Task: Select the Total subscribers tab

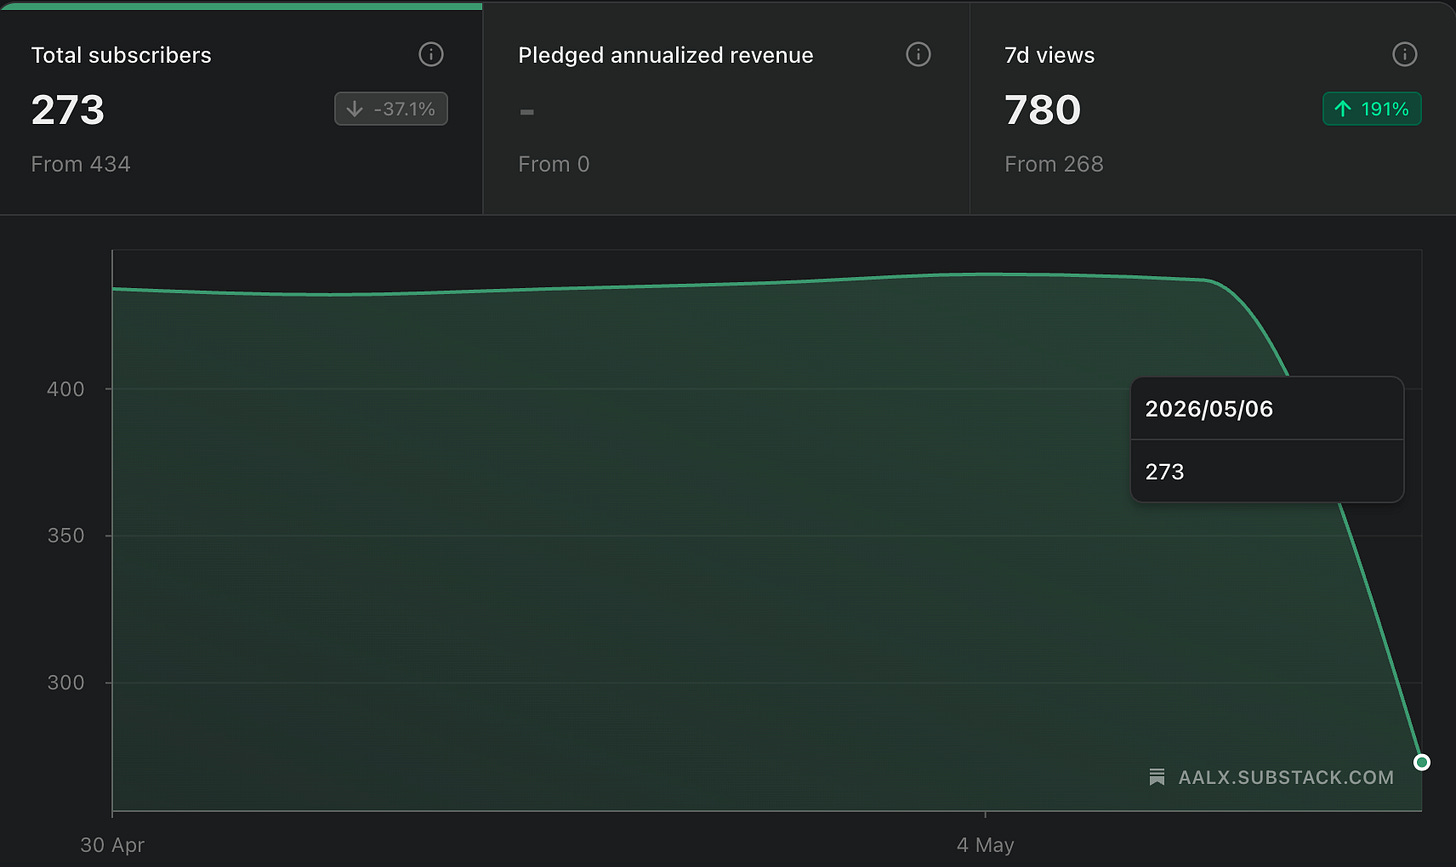Action: point(241,108)
